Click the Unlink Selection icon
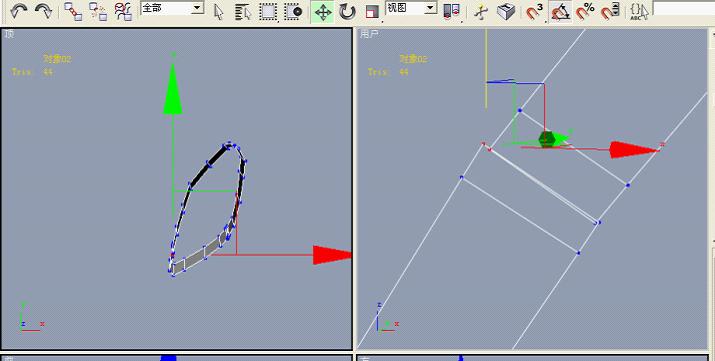This screenshot has height=361, width=715. click(x=98, y=11)
